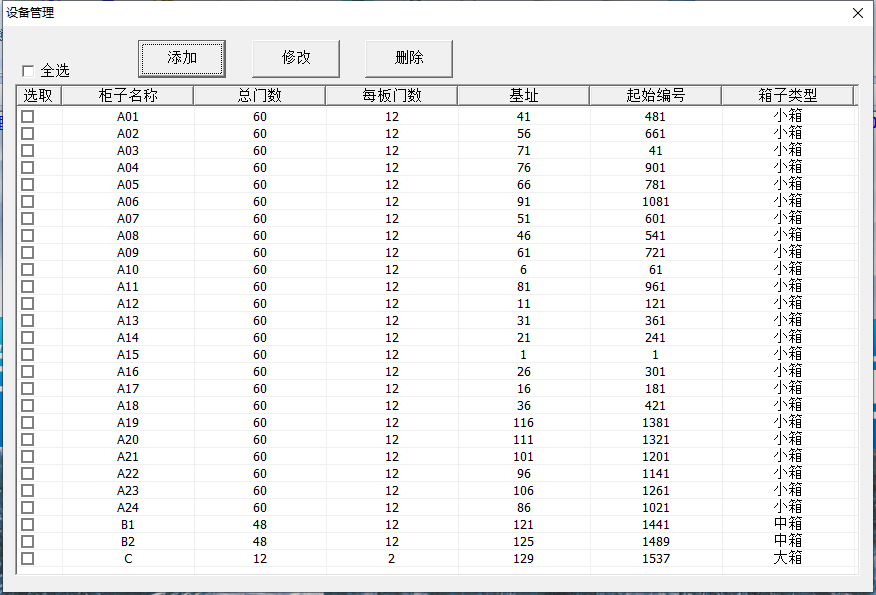Image resolution: width=876 pixels, height=595 pixels.
Task: Click the 修改 button
Action: tap(296, 58)
